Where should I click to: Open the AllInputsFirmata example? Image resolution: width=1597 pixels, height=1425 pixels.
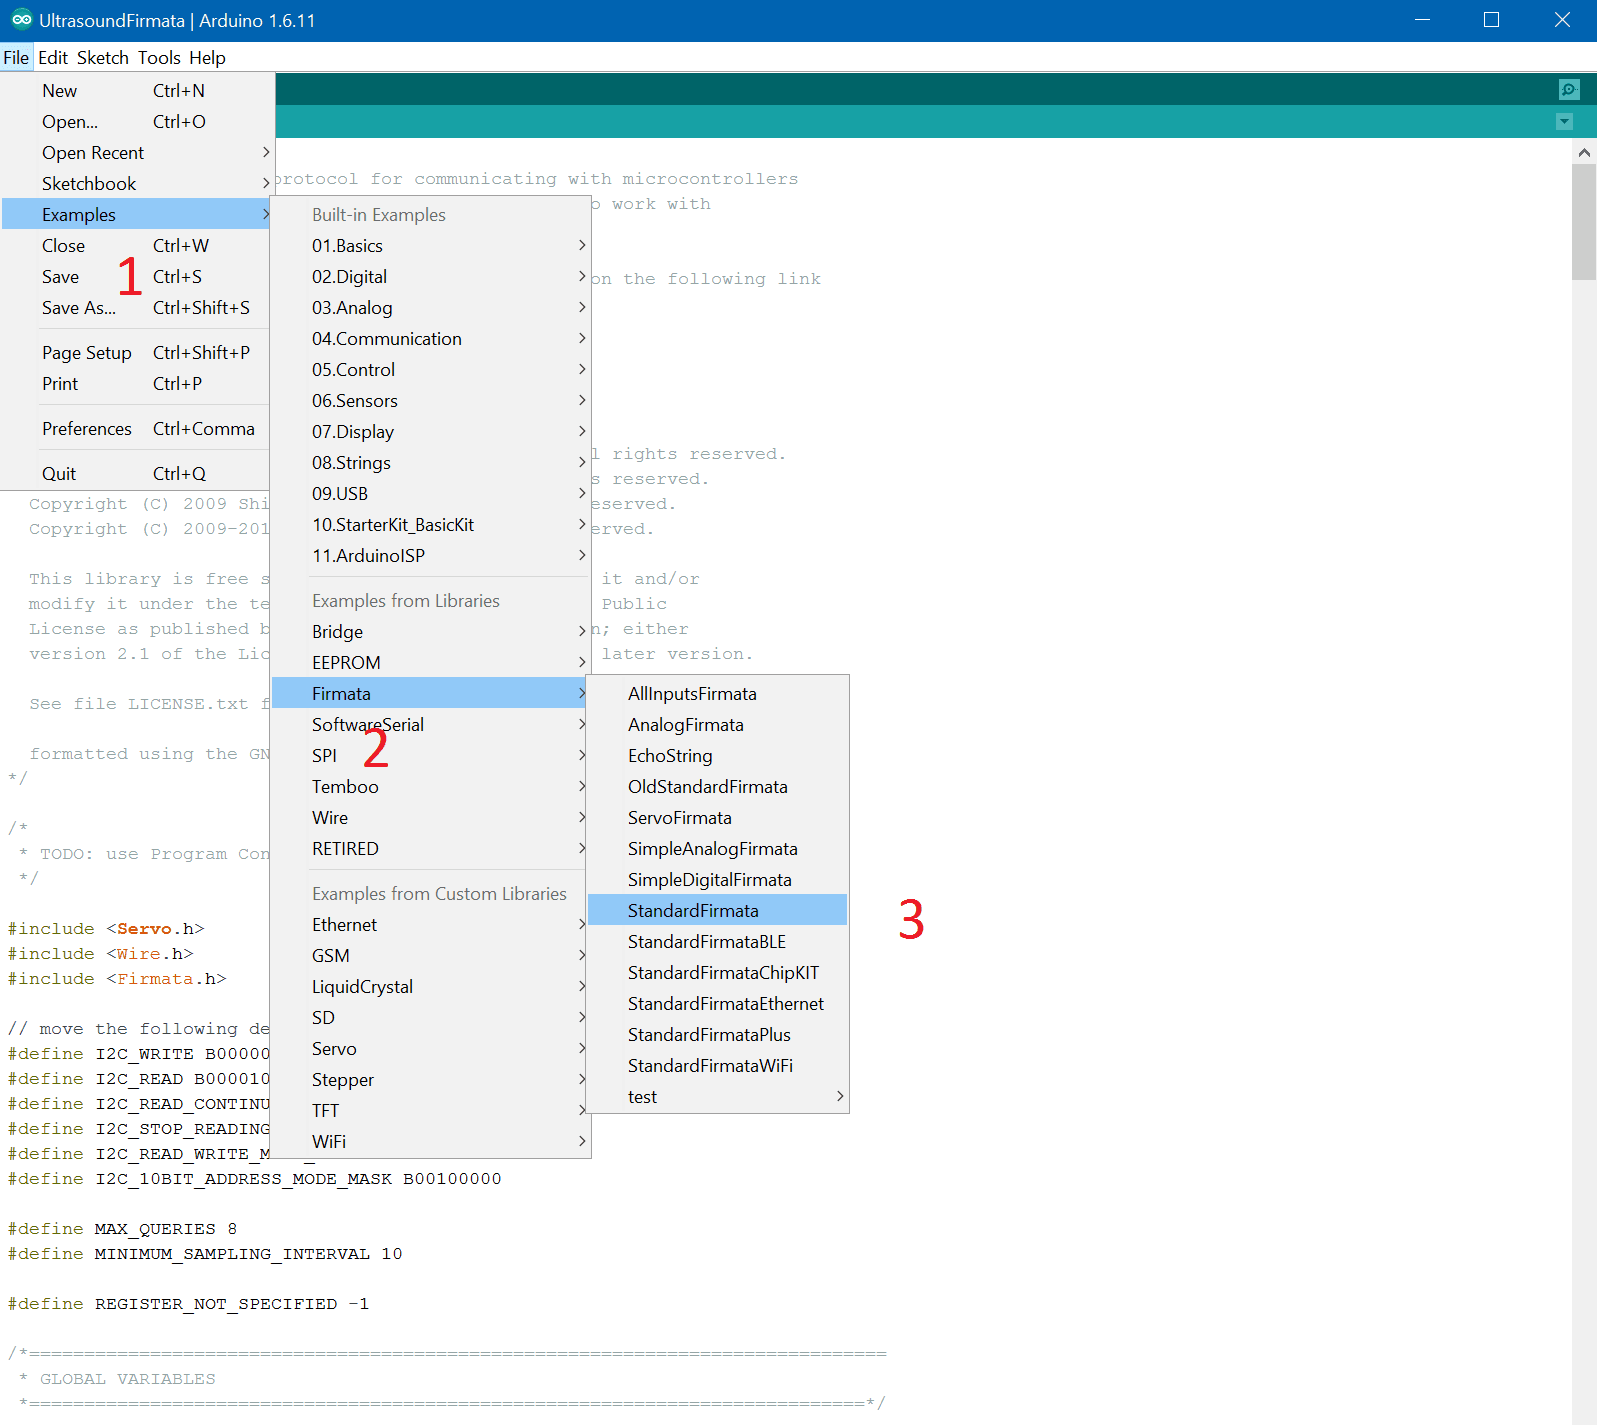tap(717, 694)
